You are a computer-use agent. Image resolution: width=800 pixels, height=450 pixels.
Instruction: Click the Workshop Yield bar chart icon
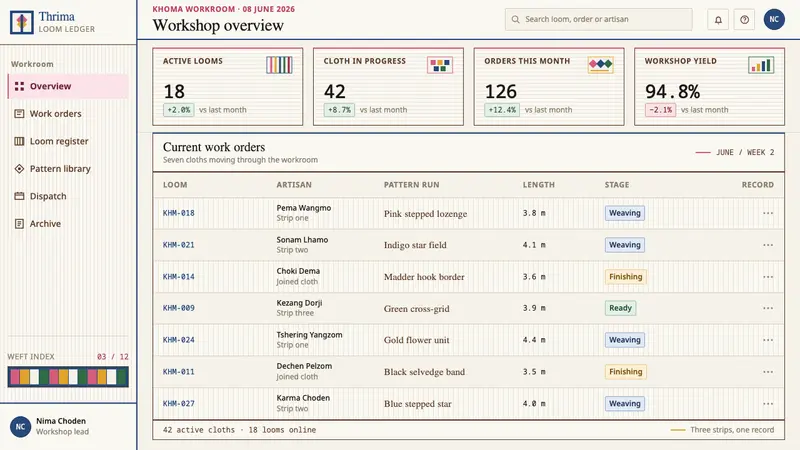click(x=761, y=65)
